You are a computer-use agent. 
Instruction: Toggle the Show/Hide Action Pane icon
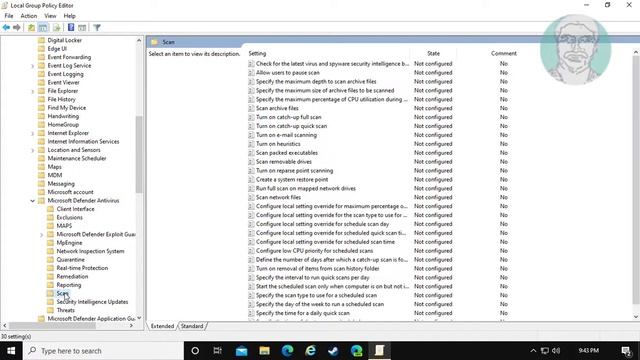point(82,27)
